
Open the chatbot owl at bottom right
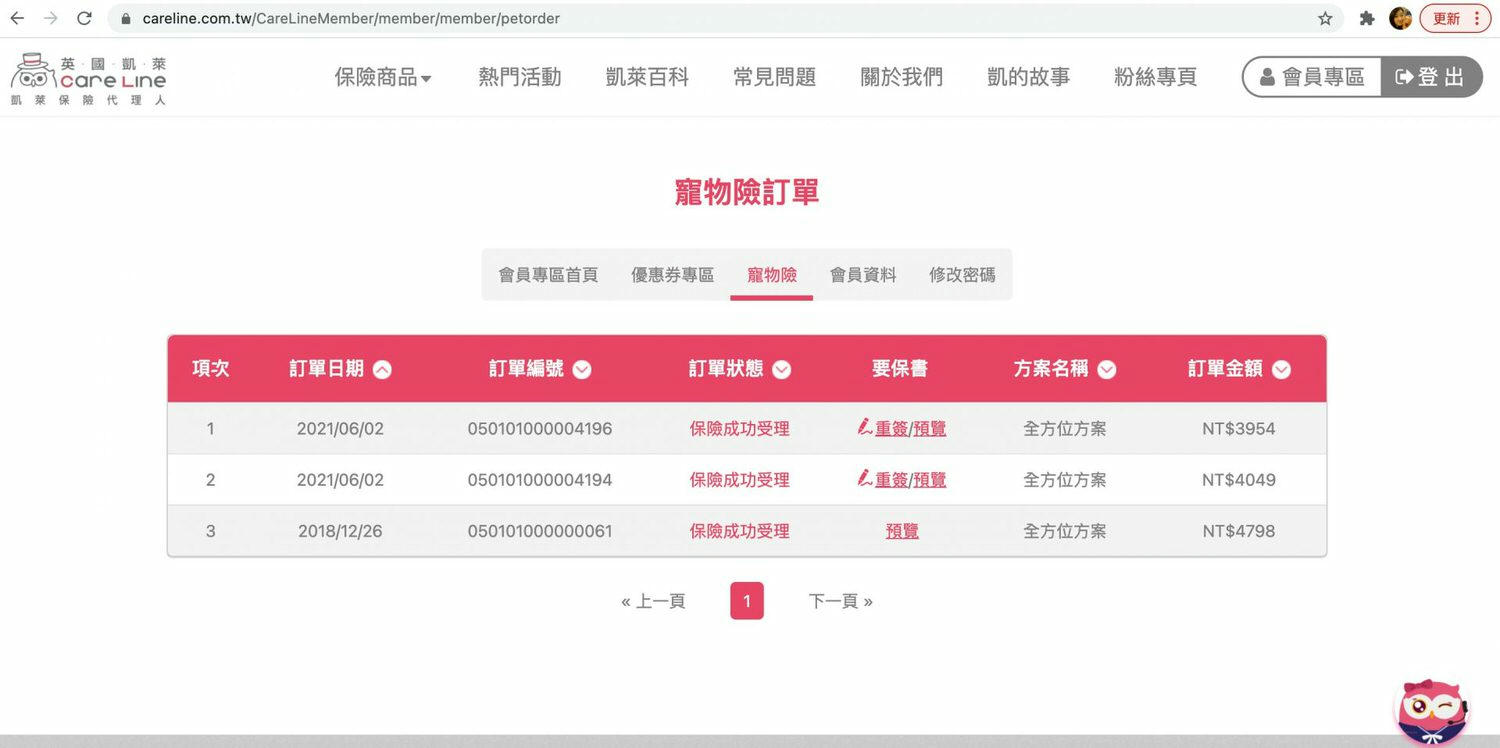tap(1432, 710)
